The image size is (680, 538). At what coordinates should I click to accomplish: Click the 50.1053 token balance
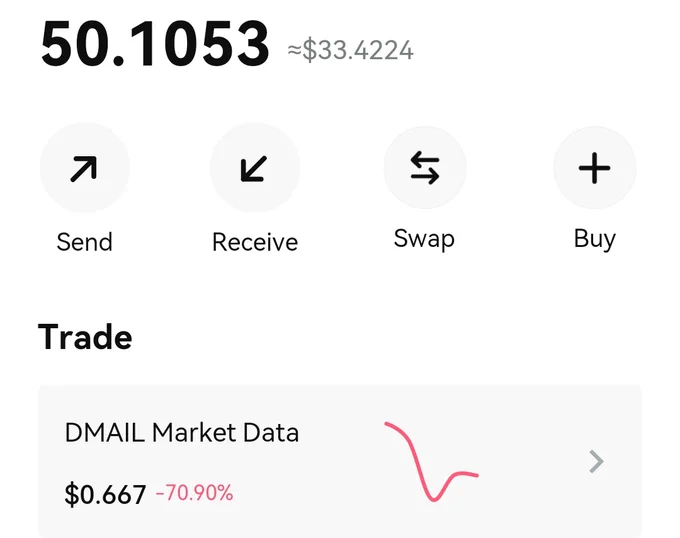point(155,45)
